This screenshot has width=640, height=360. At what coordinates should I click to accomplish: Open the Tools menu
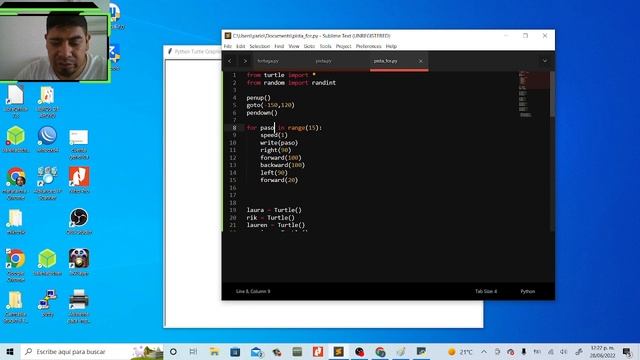(x=325, y=46)
